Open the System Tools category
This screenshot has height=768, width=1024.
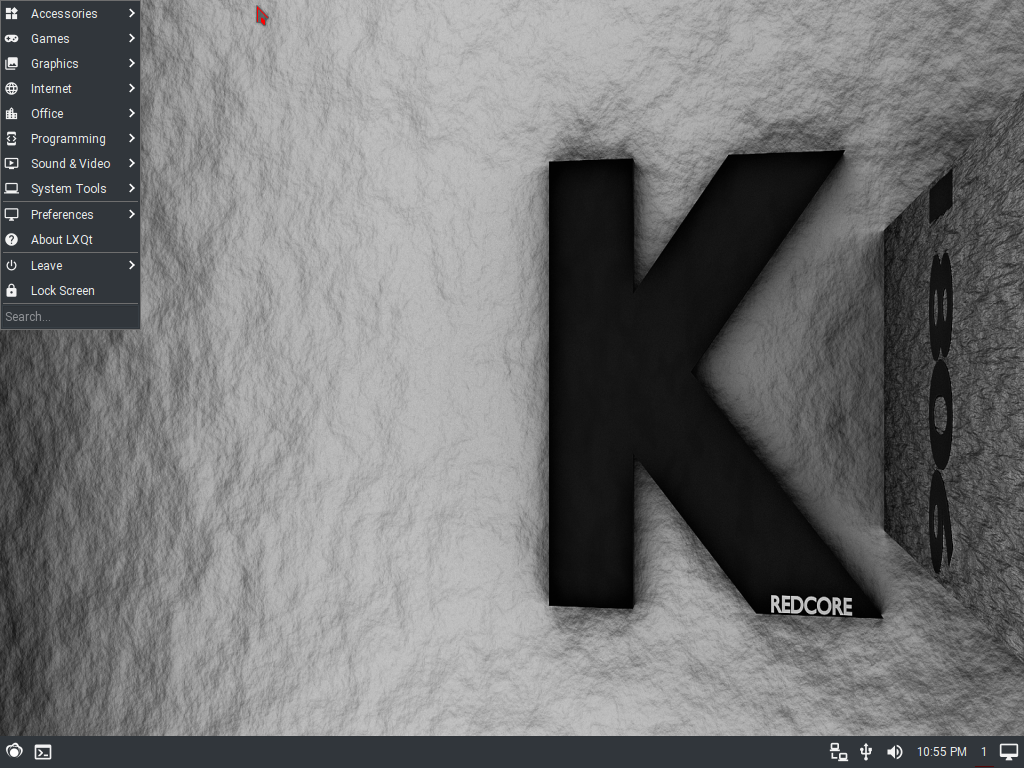70,189
